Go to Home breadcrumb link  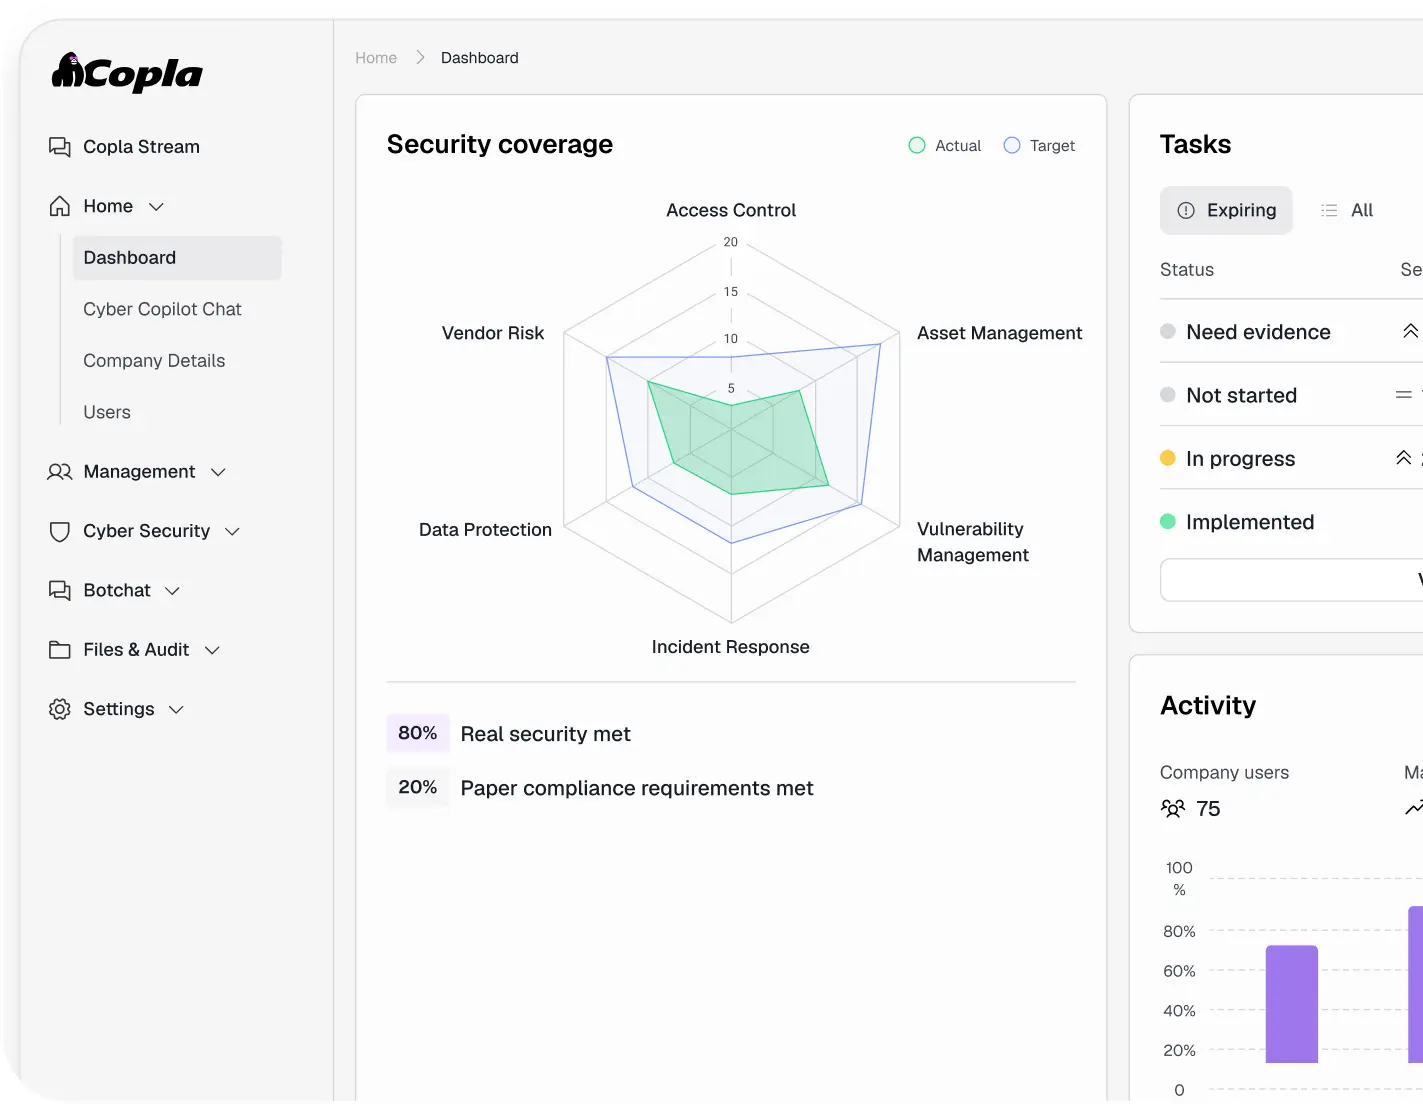[376, 58]
